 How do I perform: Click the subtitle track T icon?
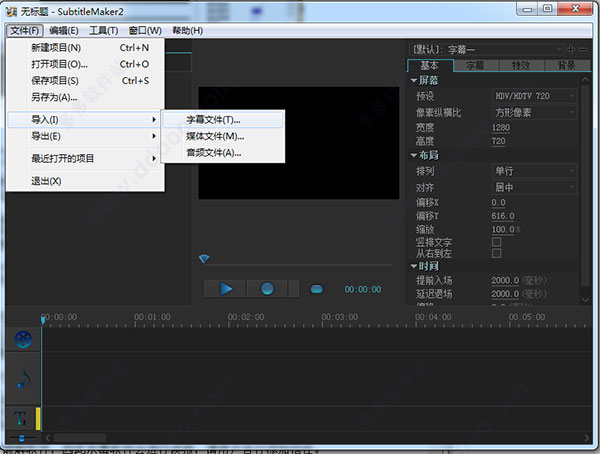point(20,418)
